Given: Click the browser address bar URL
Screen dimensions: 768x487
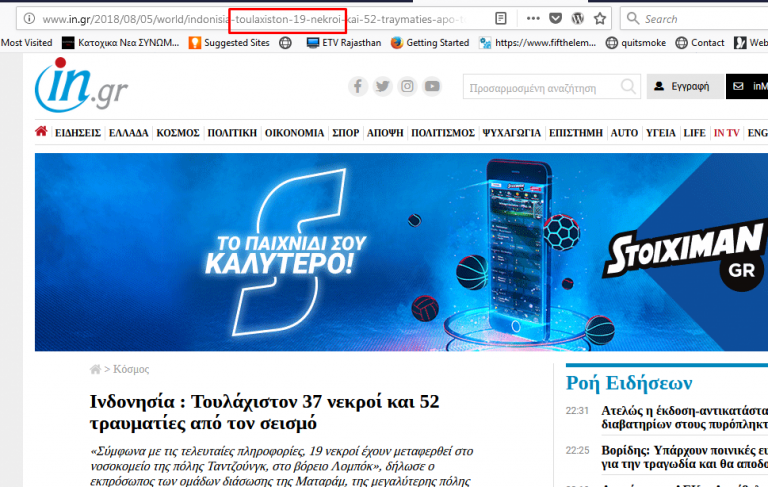Looking at the screenshot, I should click(255, 19).
